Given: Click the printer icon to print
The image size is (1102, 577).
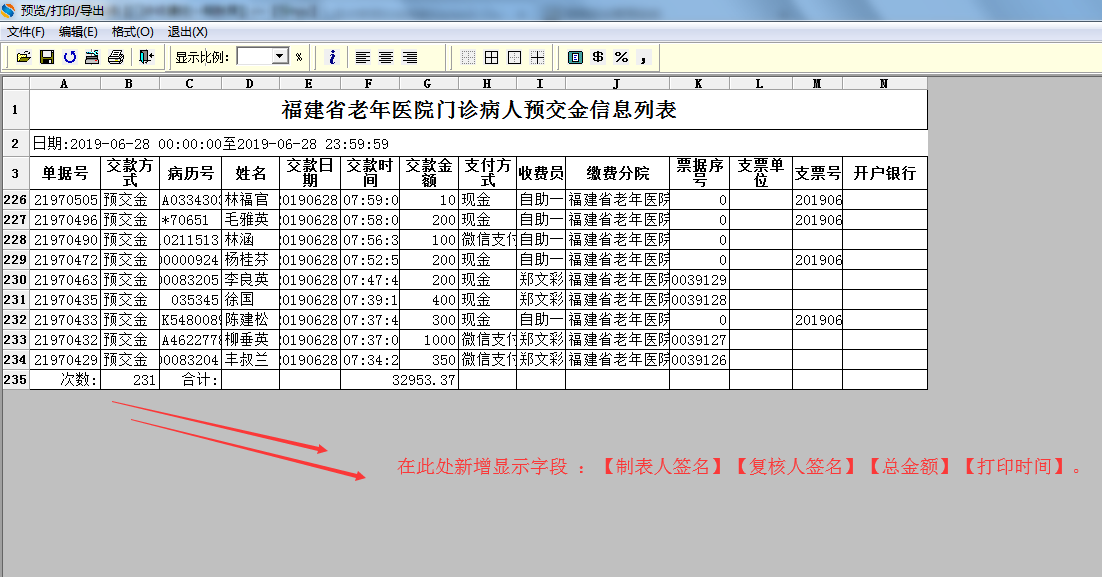Looking at the screenshot, I should coord(116,58).
